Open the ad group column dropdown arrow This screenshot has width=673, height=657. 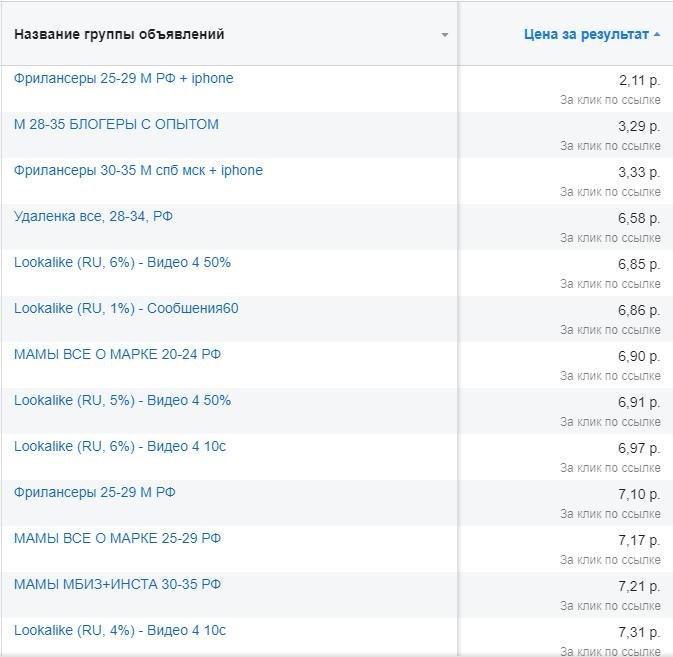click(x=445, y=35)
